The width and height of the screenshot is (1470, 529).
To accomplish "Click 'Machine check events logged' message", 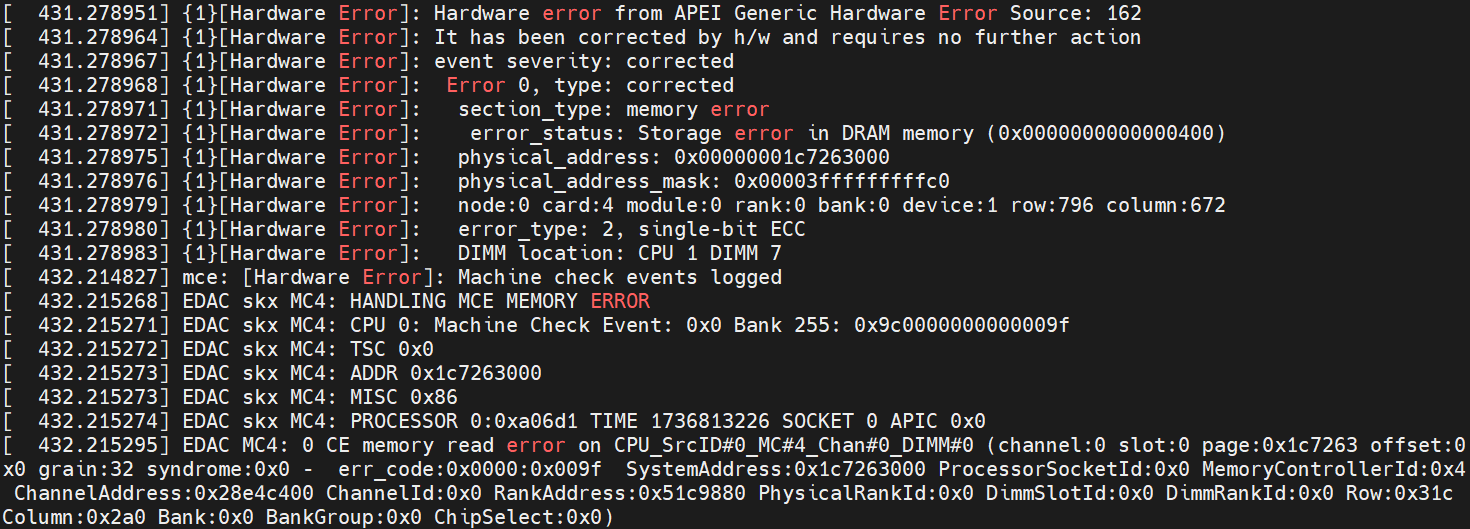I will [620, 277].
